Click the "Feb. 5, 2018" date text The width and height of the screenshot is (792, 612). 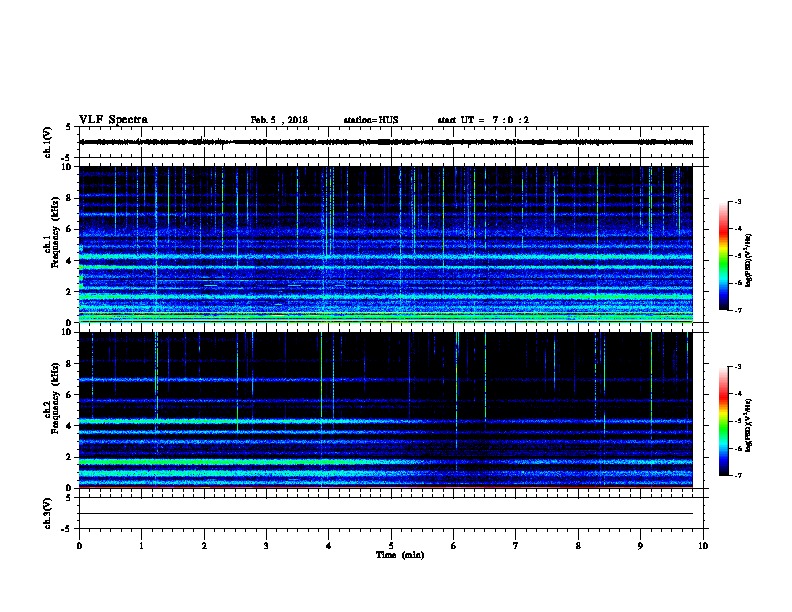(279, 120)
